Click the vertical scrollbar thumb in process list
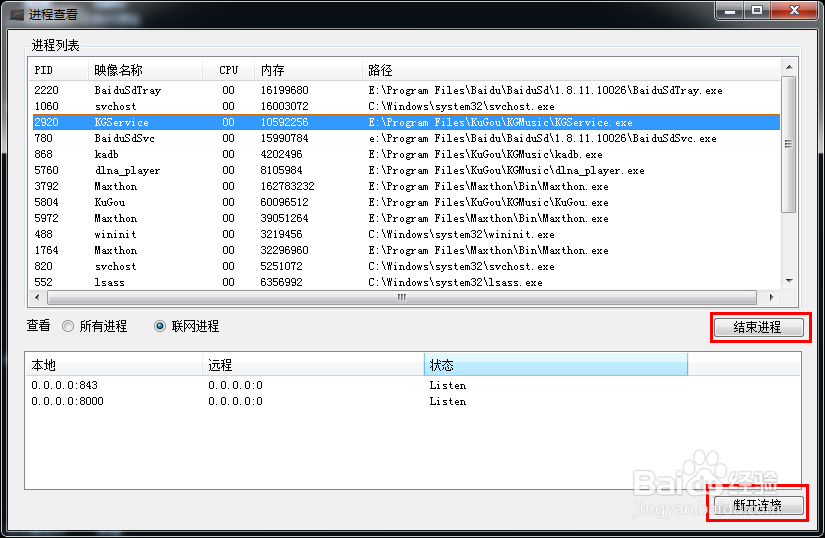This screenshot has width=825, height=538. pos(789,144)
